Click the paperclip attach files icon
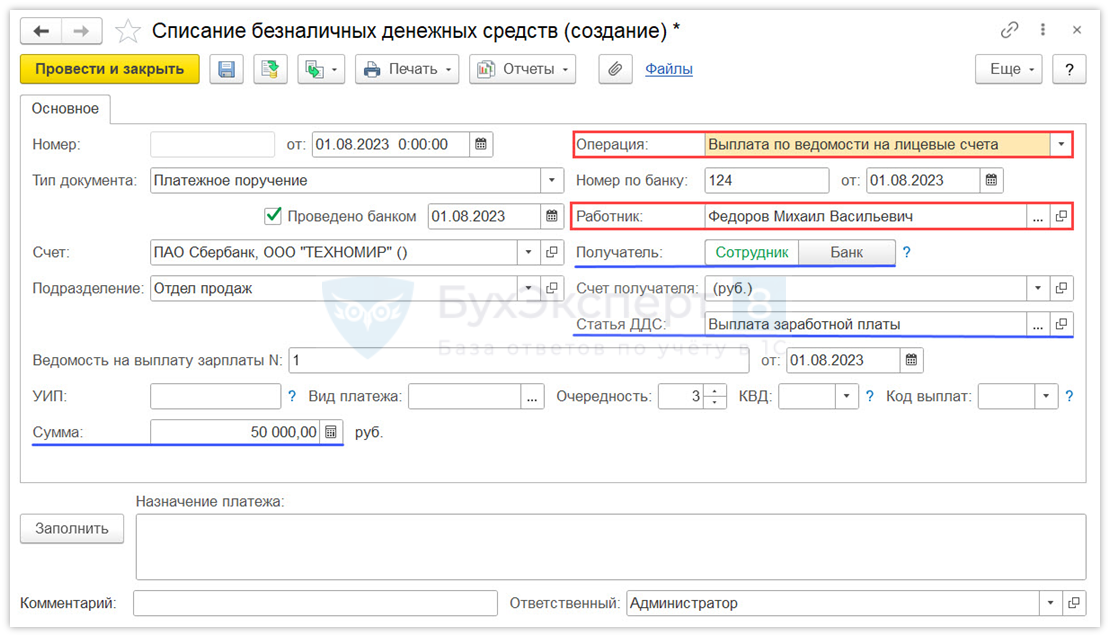Image resolution: width=1110 pixels, height=637 pixels. (x=615, y=69)
